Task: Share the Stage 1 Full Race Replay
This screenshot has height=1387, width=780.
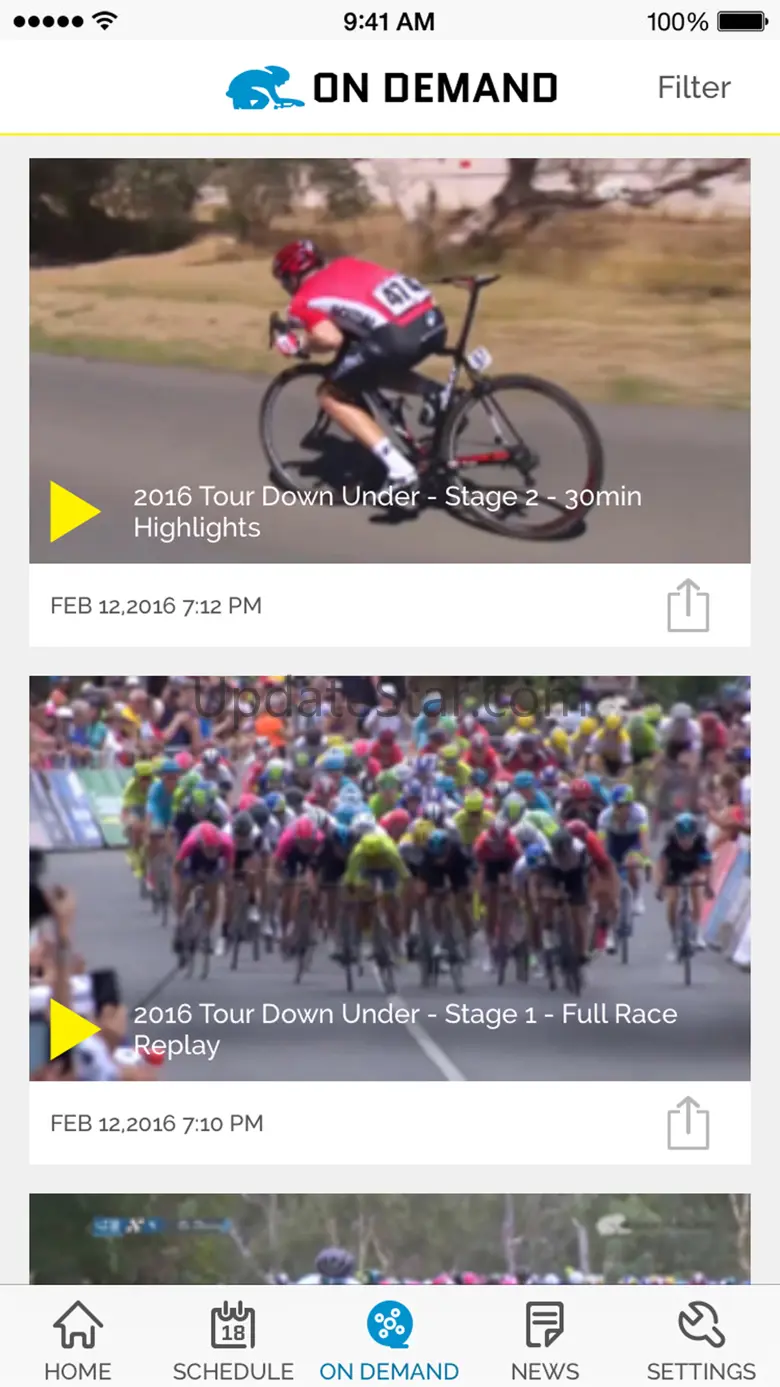Action: pos(688,1123)
